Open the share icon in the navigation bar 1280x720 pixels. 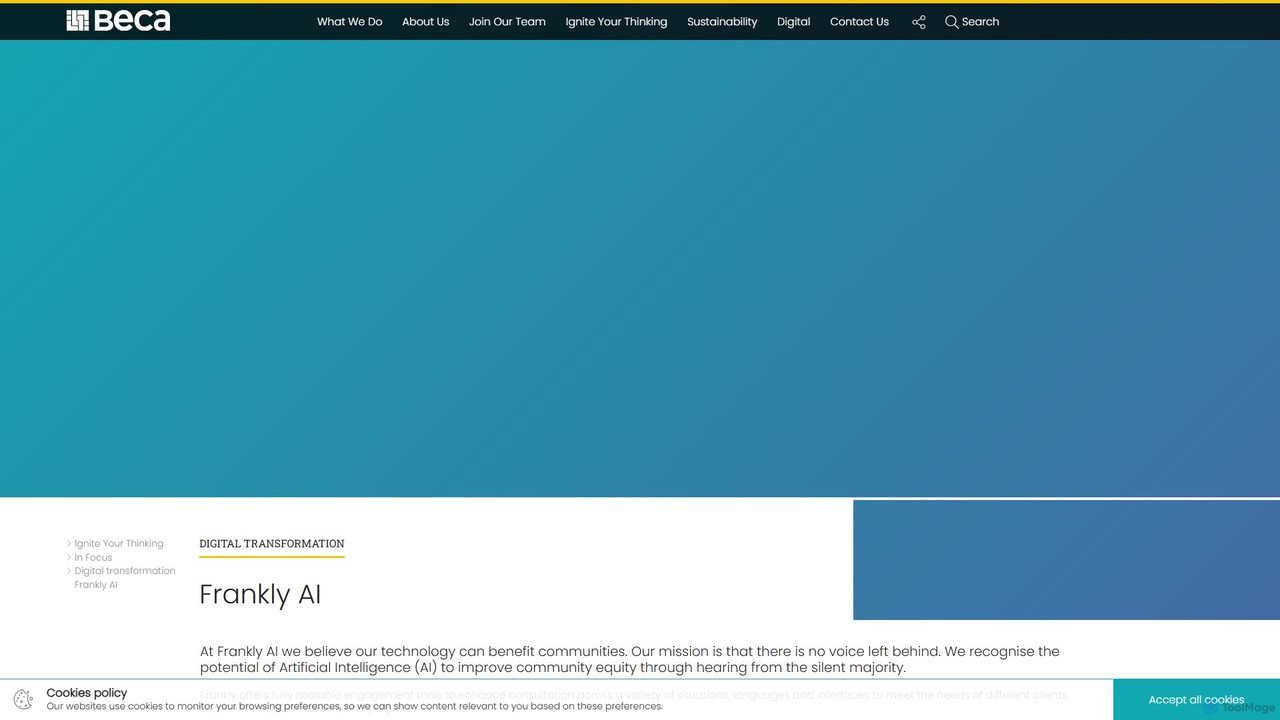(918, 22)
